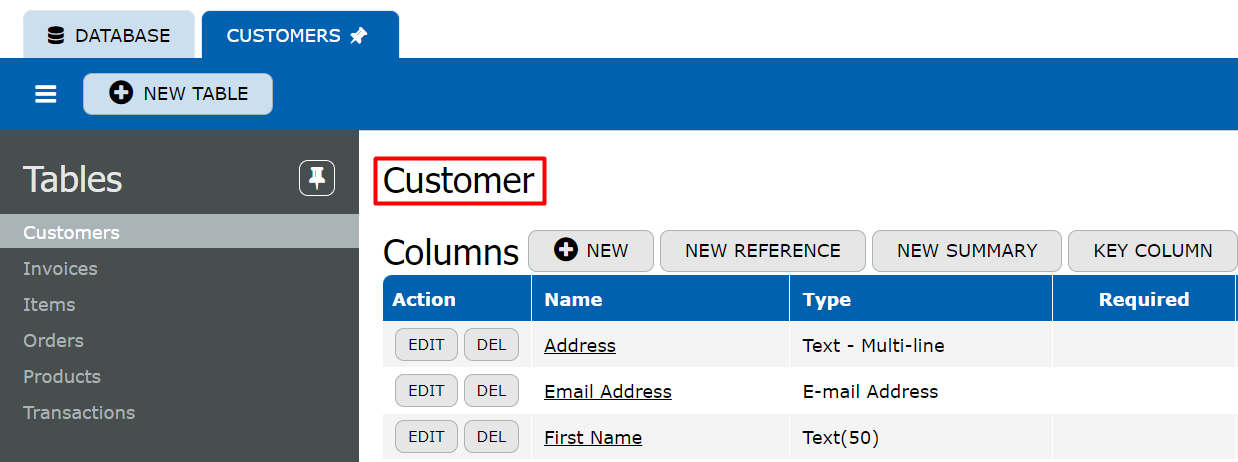Click the Type column header

(x=921, y=299)
